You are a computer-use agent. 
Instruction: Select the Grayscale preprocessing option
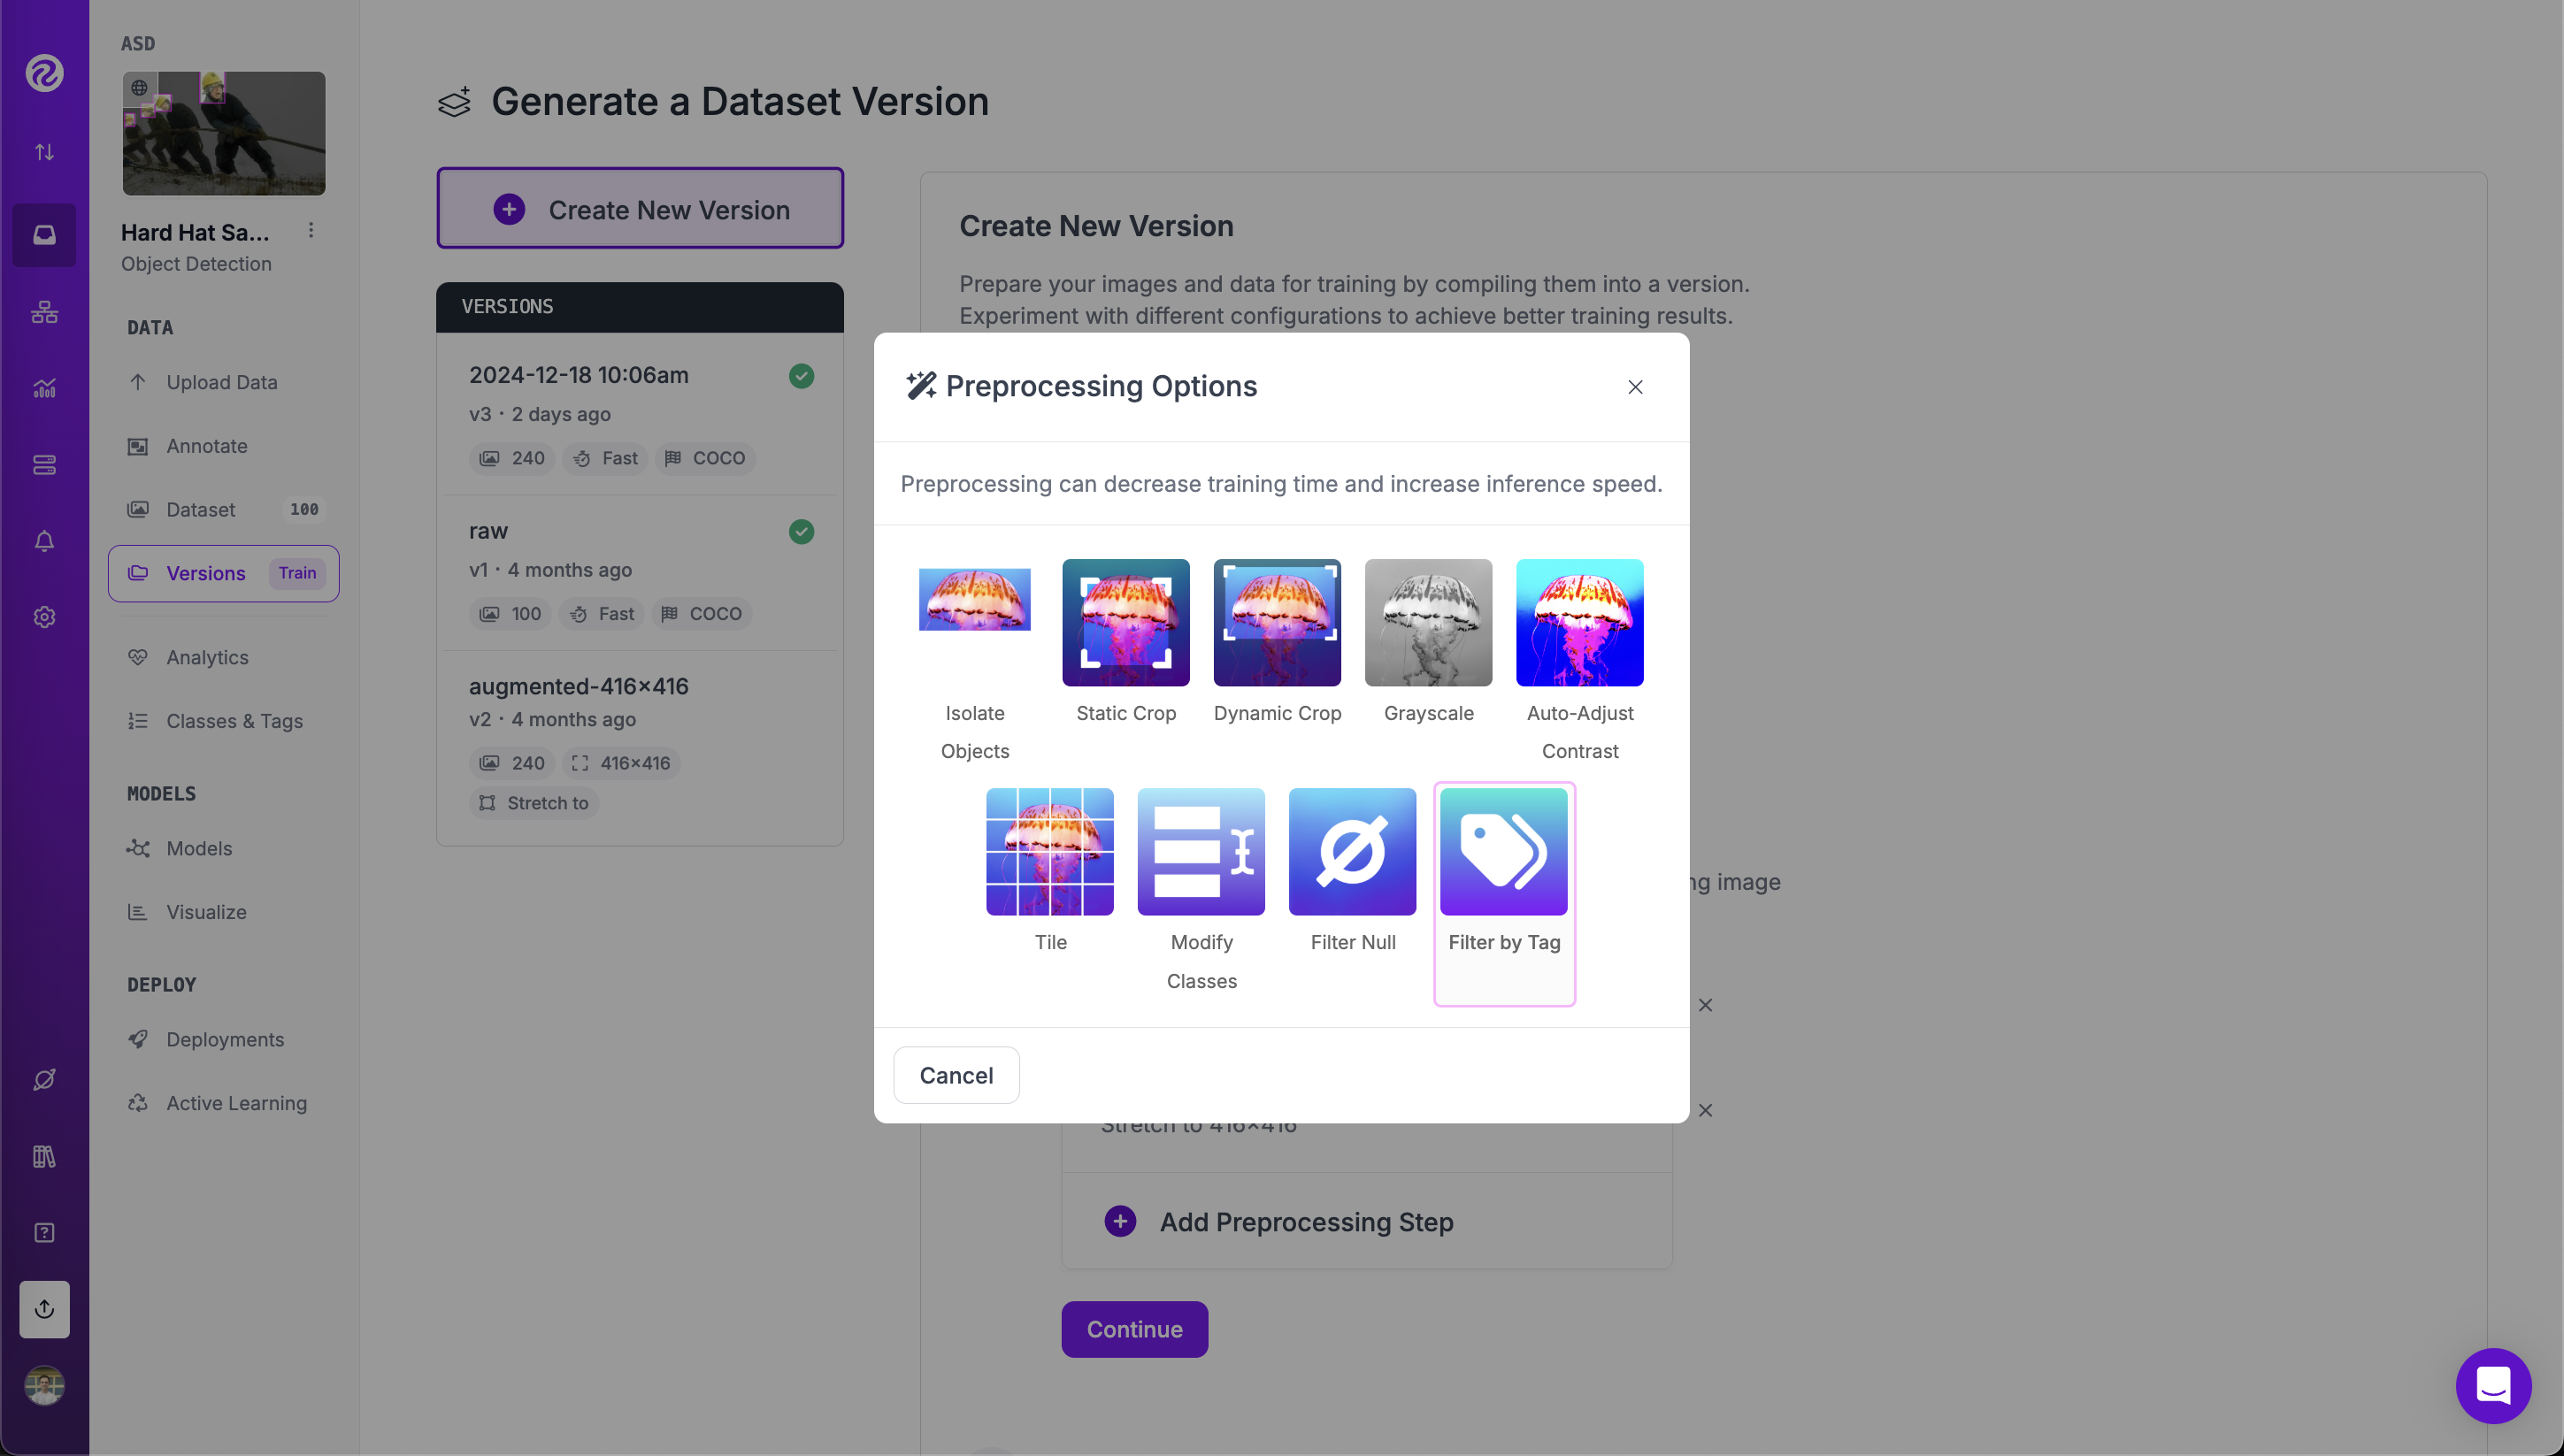(1428, 623)
